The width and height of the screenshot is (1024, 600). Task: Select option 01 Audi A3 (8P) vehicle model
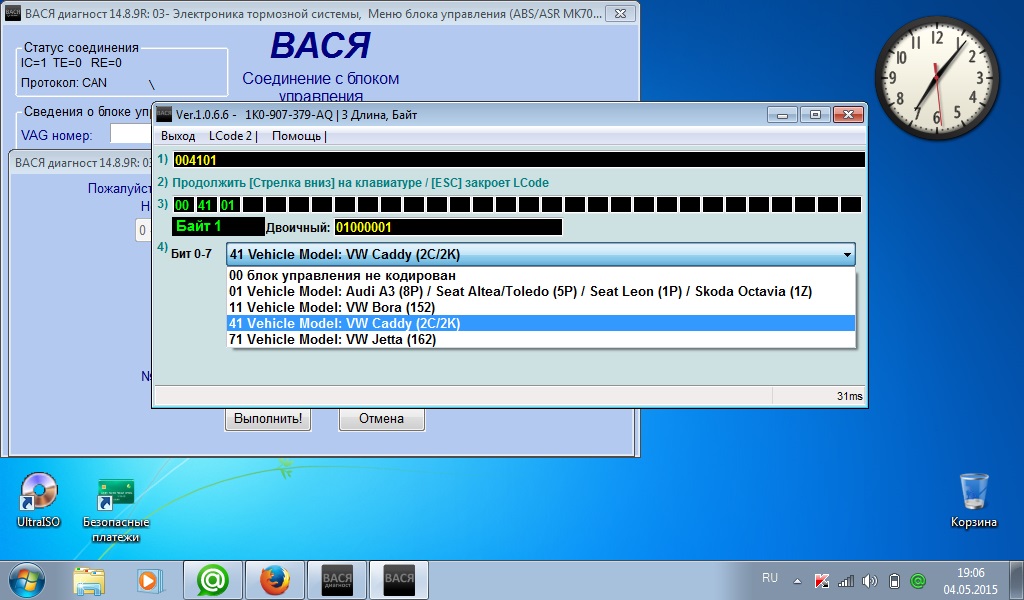click(541, 291)
